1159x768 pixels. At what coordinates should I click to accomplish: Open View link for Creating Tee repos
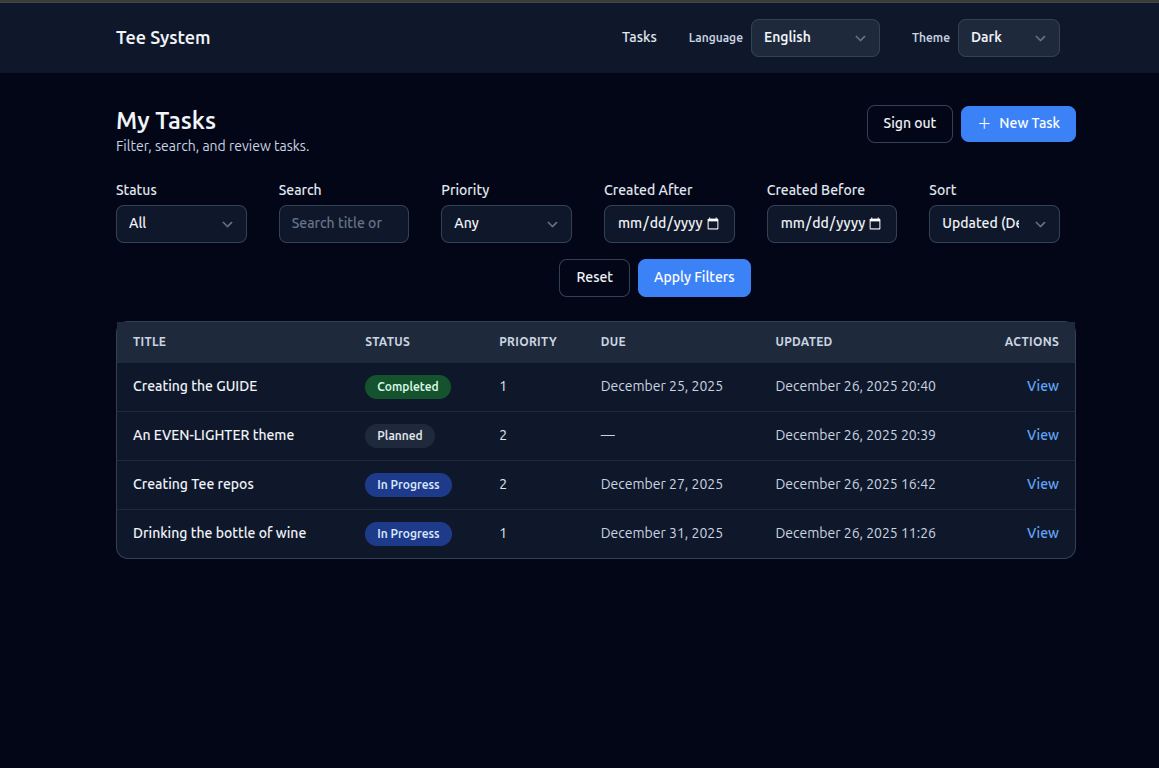click(1042, 484)
